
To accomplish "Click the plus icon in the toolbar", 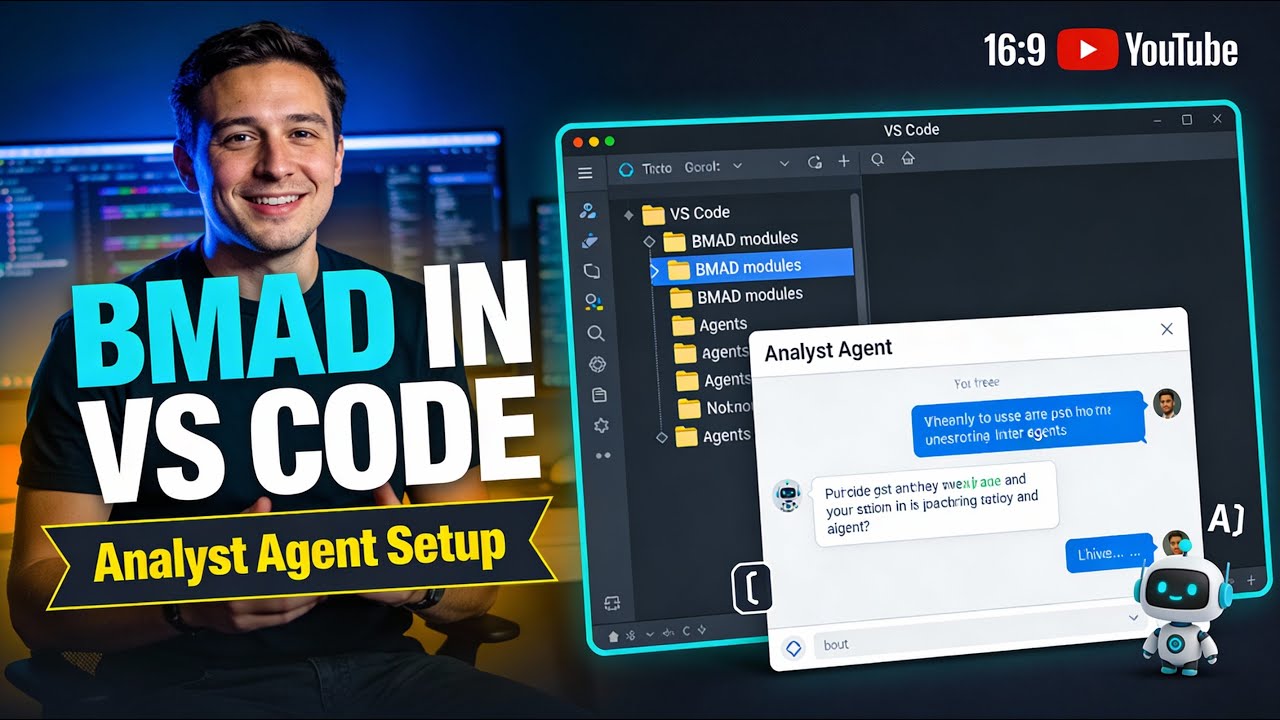I will point(843,161).
